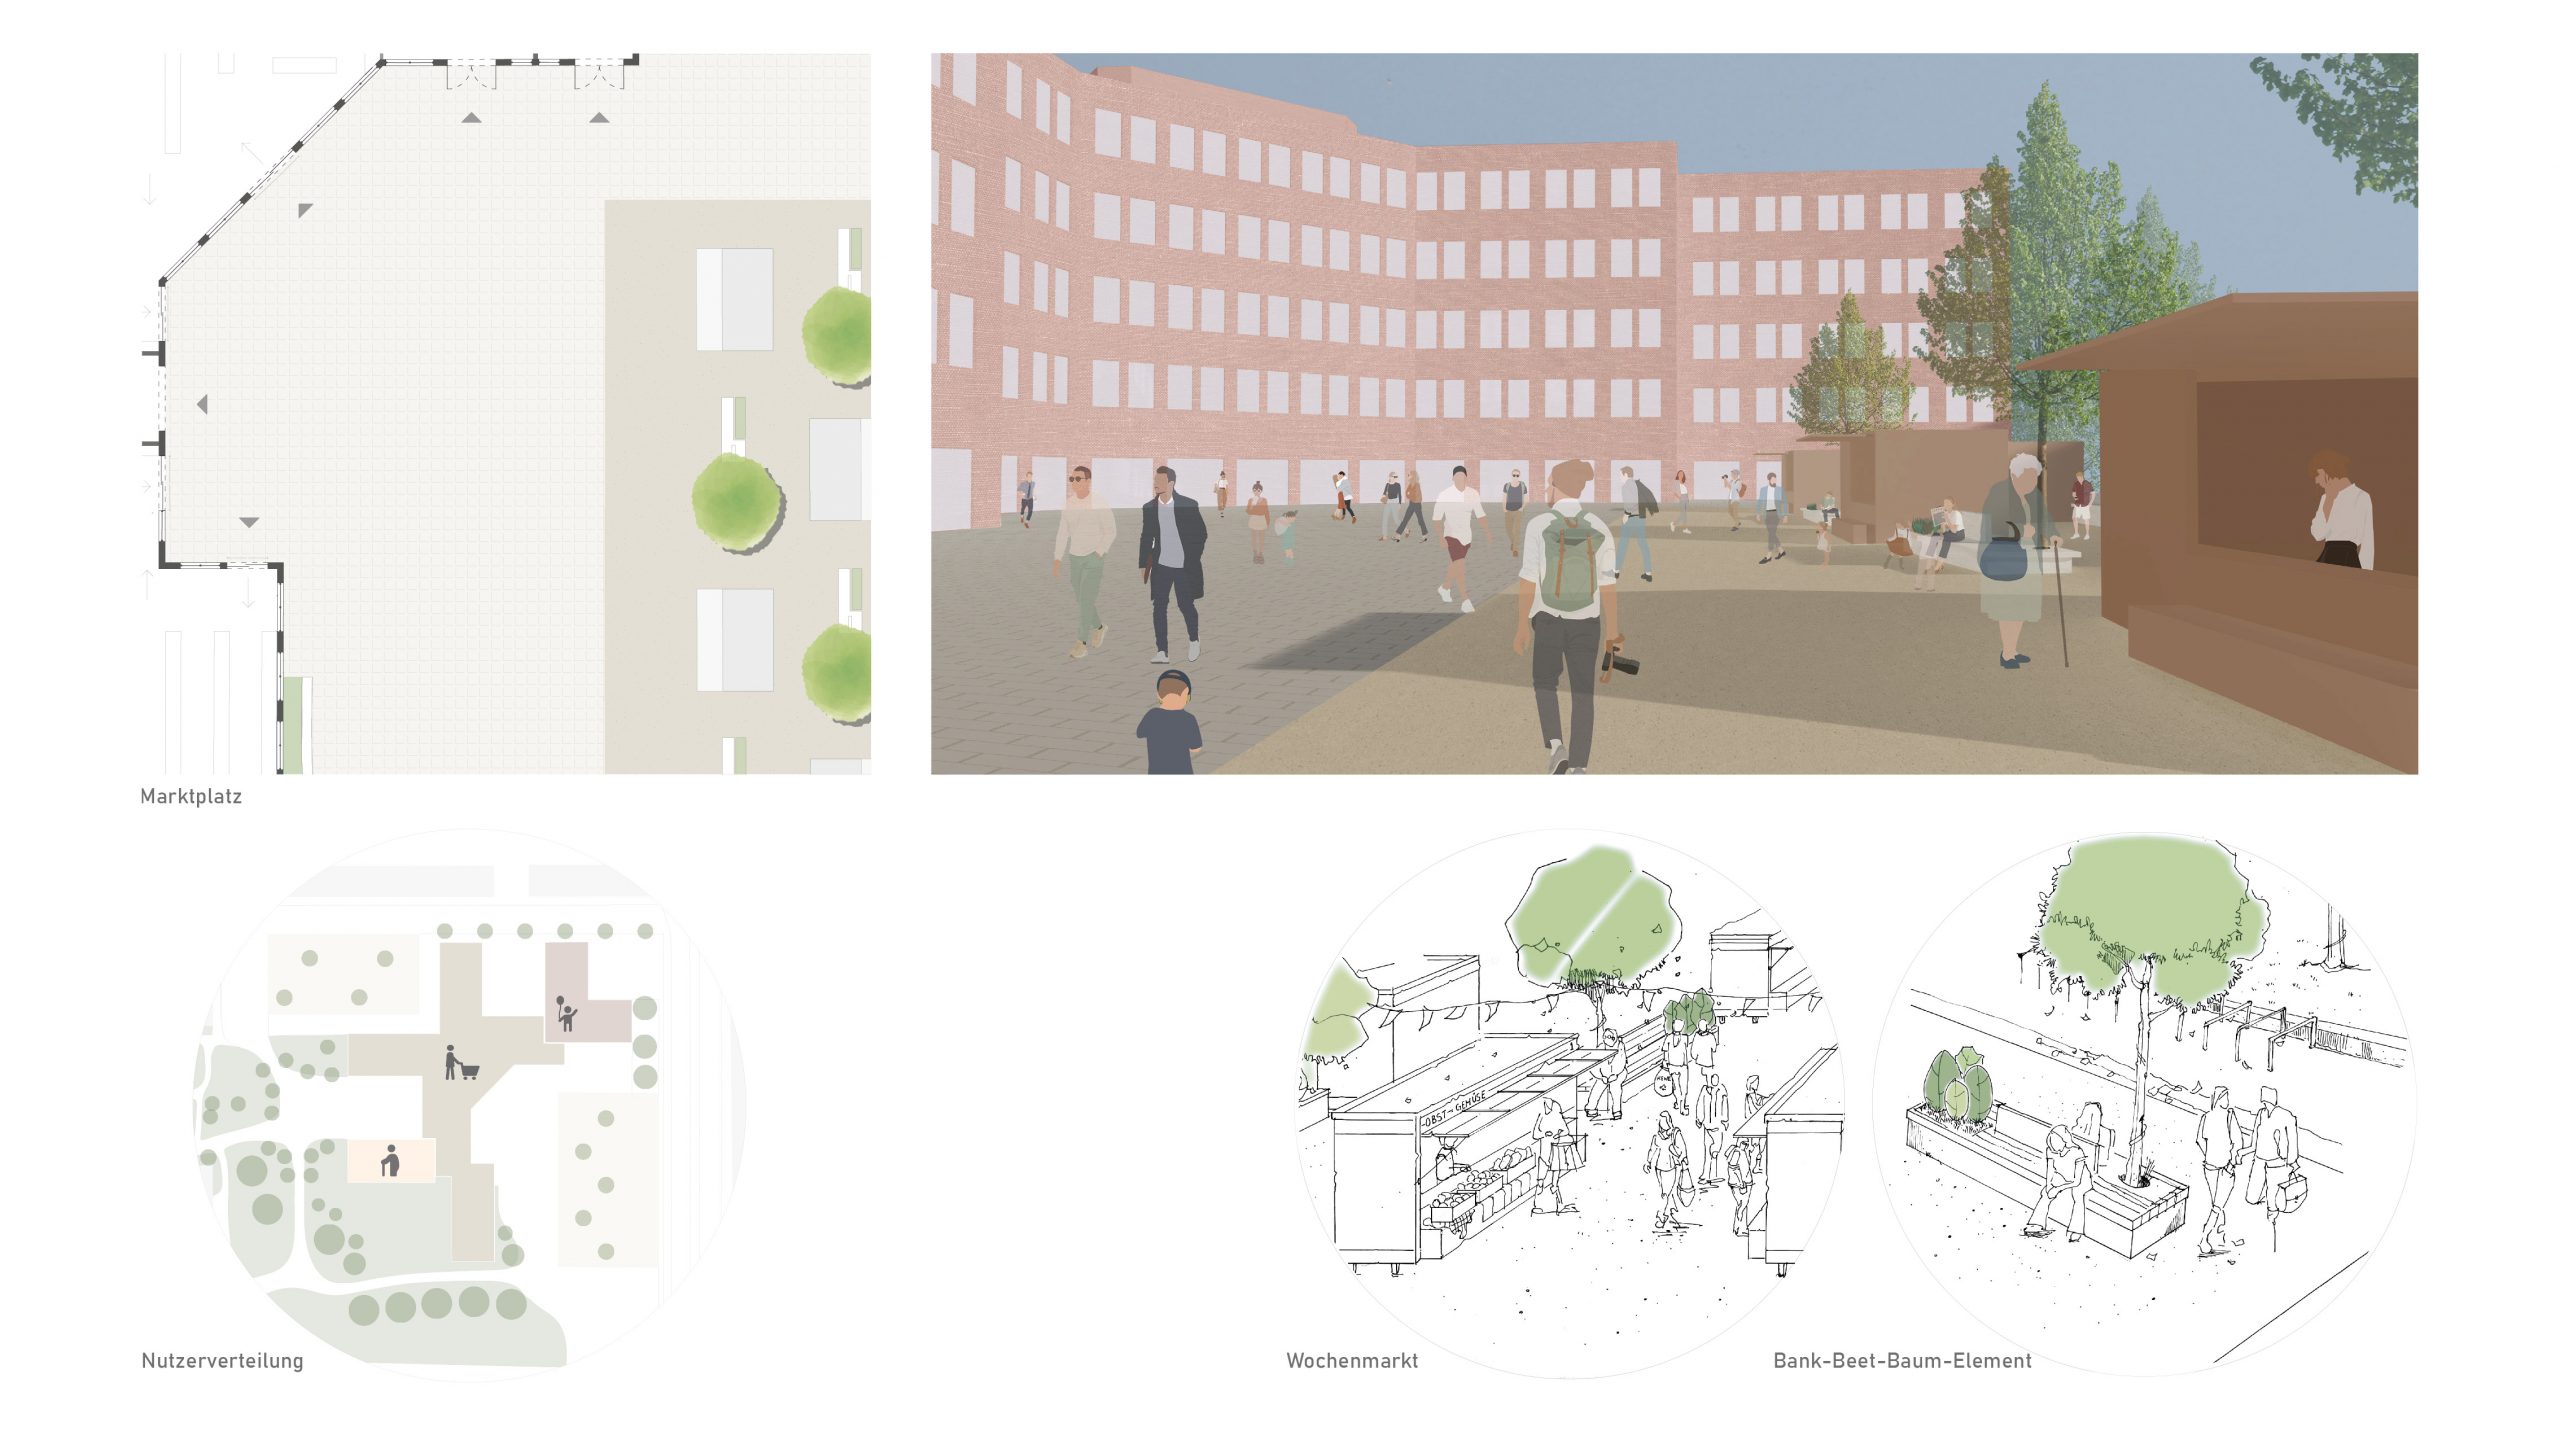Select the Marktplatz caption
This screenshot has height=1440, width=2560.
click(191, 797)
